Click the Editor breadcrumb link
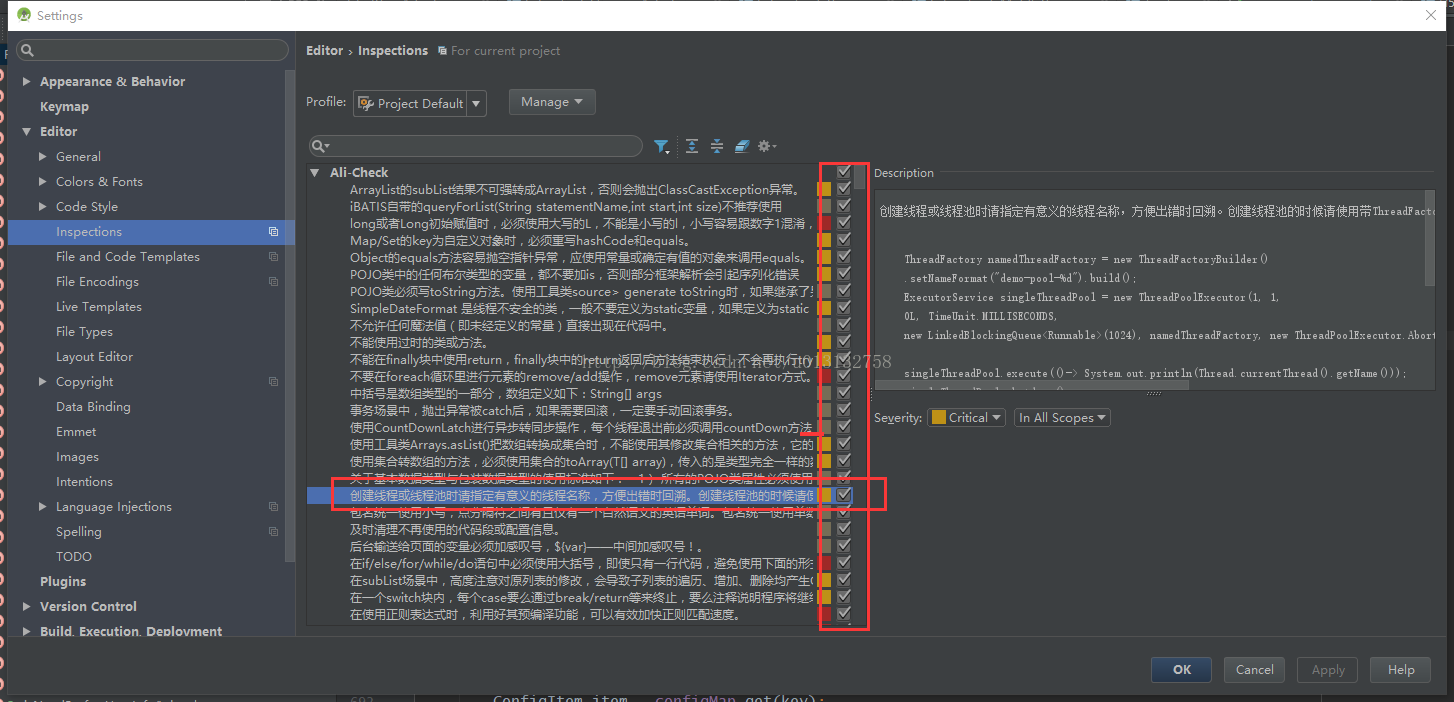 324,51
